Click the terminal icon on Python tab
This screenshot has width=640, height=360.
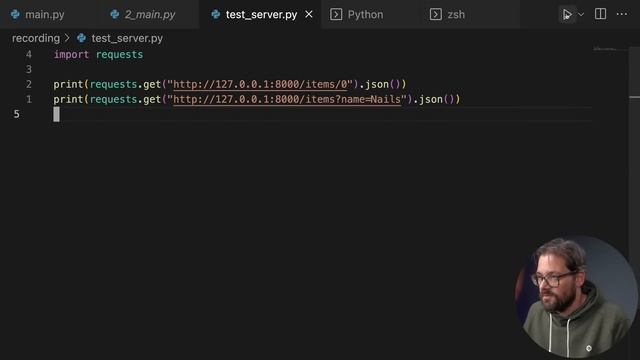point(336,14)
